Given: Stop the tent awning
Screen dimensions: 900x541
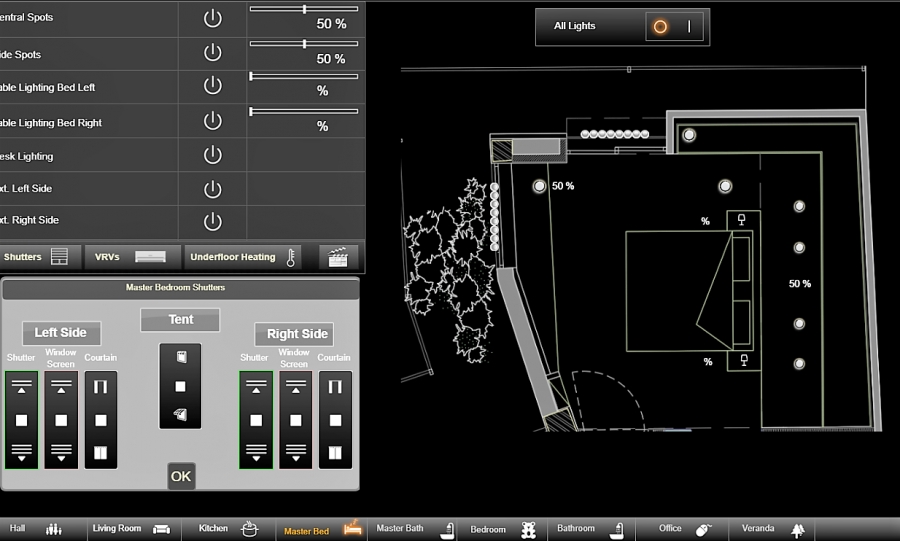Looking at the screenshot, I should point(180,387).
